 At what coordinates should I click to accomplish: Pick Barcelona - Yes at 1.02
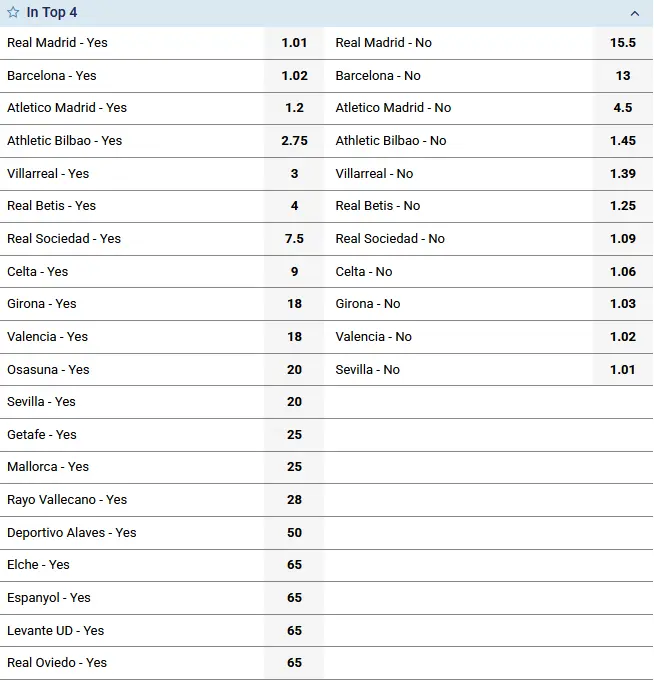tap(294, 76)
